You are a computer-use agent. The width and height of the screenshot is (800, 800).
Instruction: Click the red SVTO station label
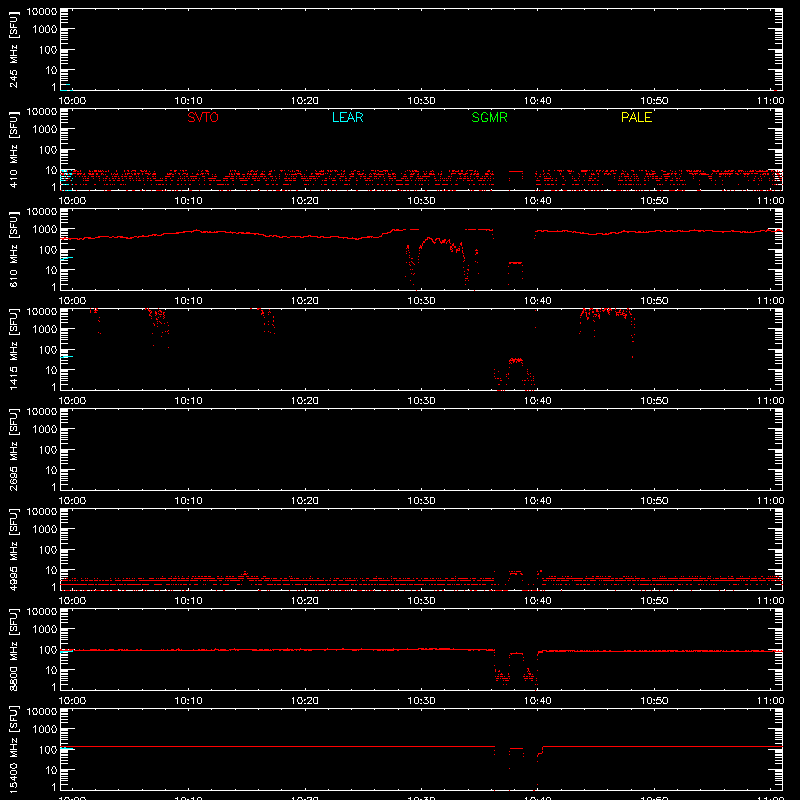click(x=203, y=117)
